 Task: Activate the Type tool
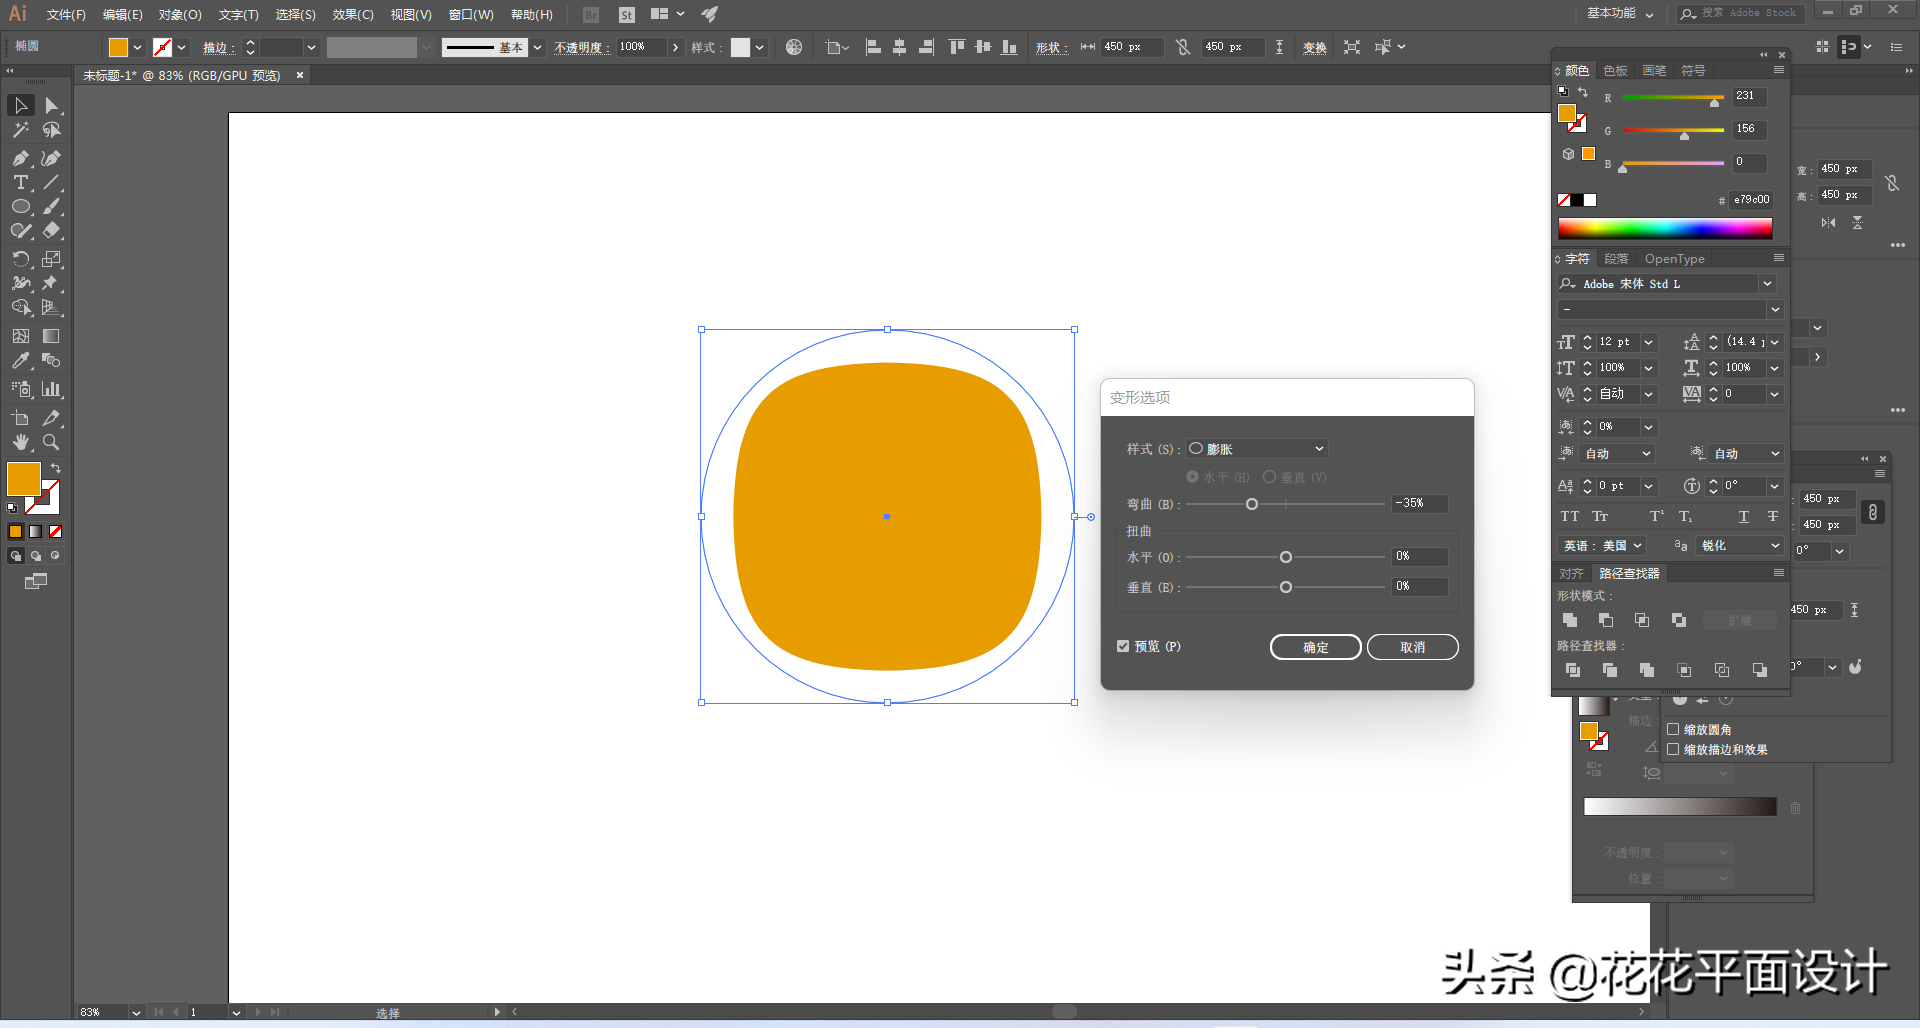(x=21, y=182)
